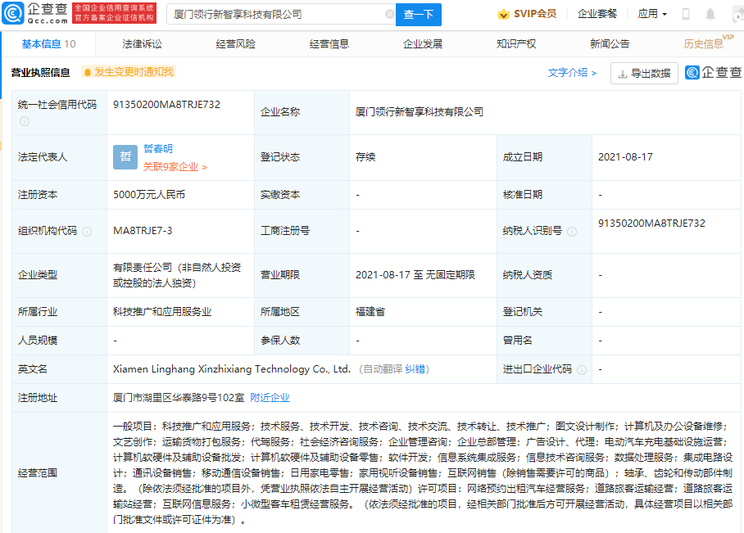Expand 文字介绍 section
Screen dimensions: 744x533
click(572, 73)
